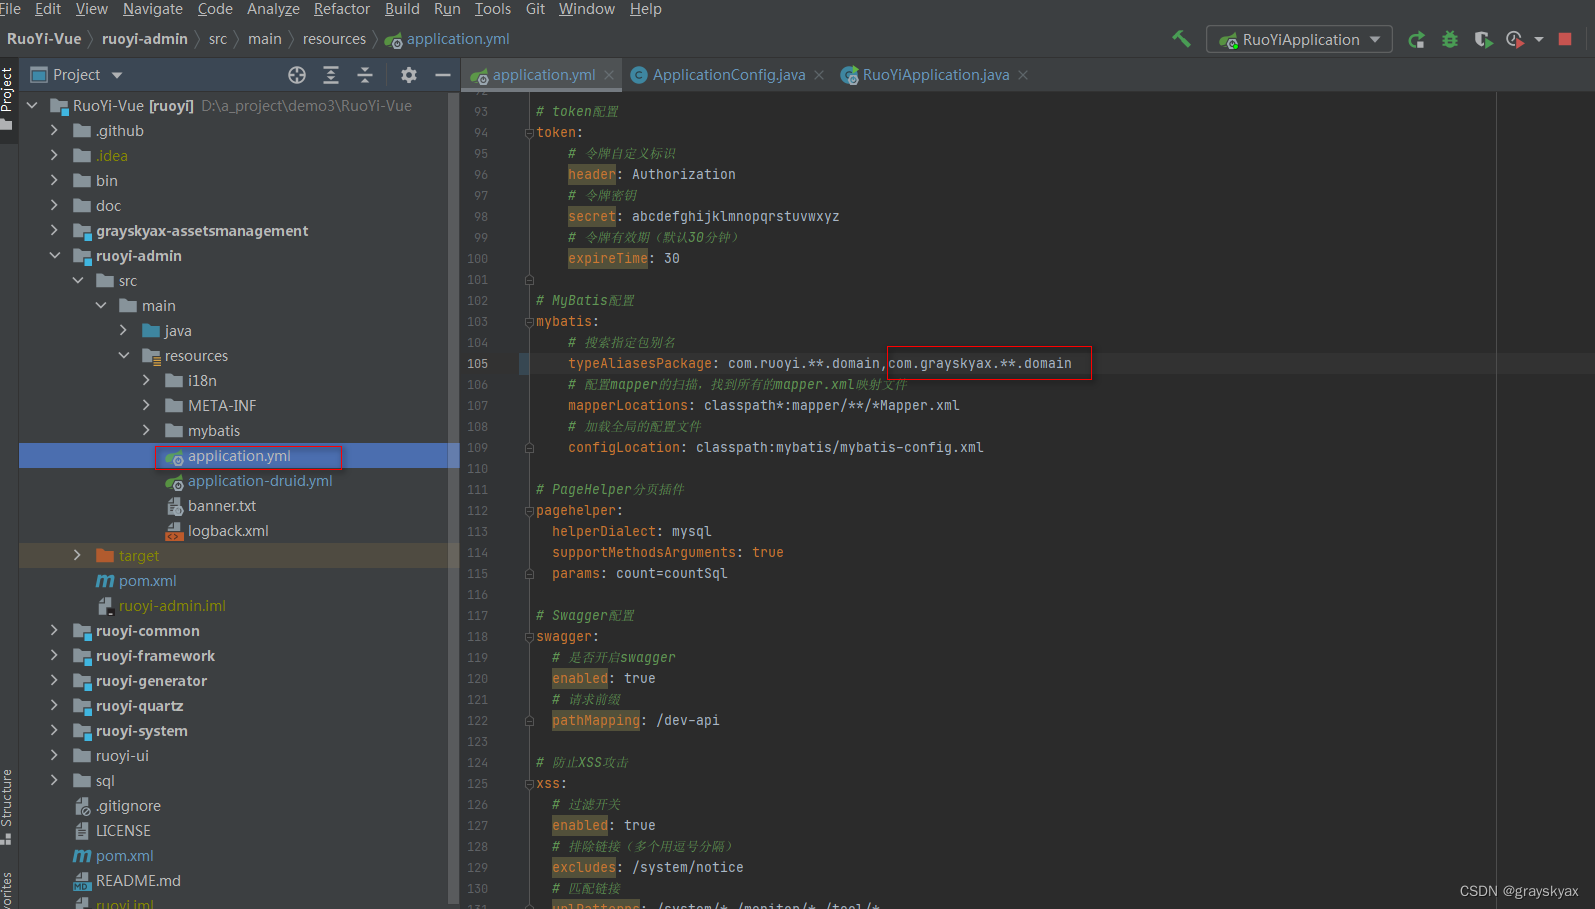Switch to the ApplicationConfig.java tab
The image size is (1595, 909).
[x=728, y=75]
